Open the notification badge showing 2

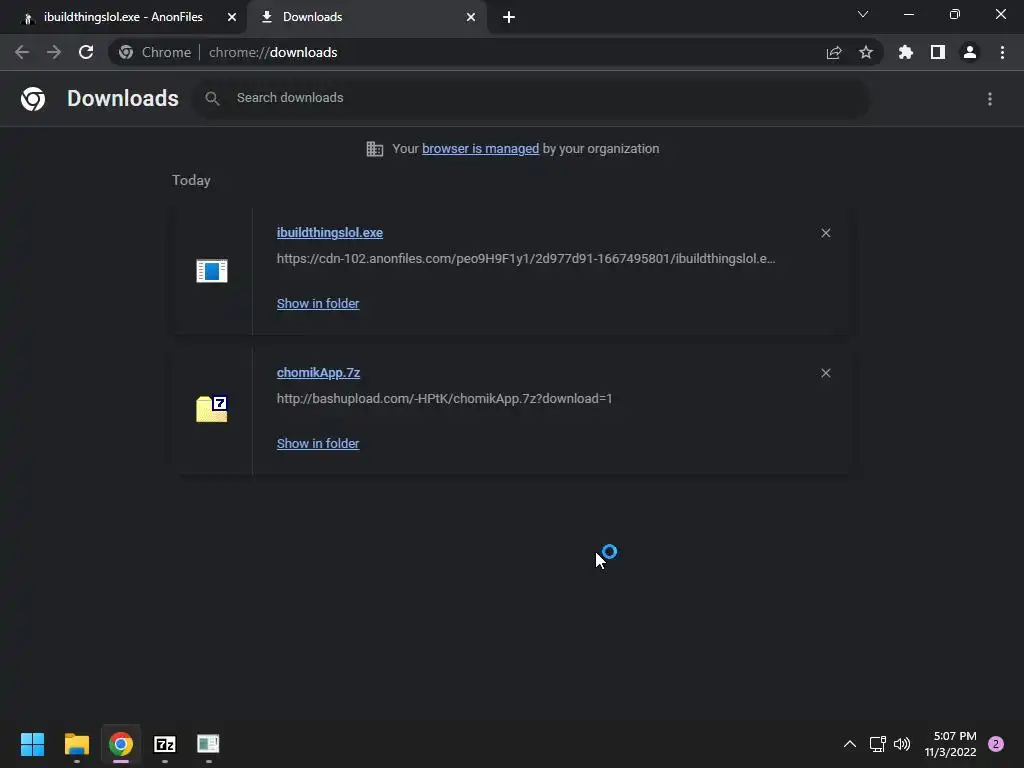(996, 744)
